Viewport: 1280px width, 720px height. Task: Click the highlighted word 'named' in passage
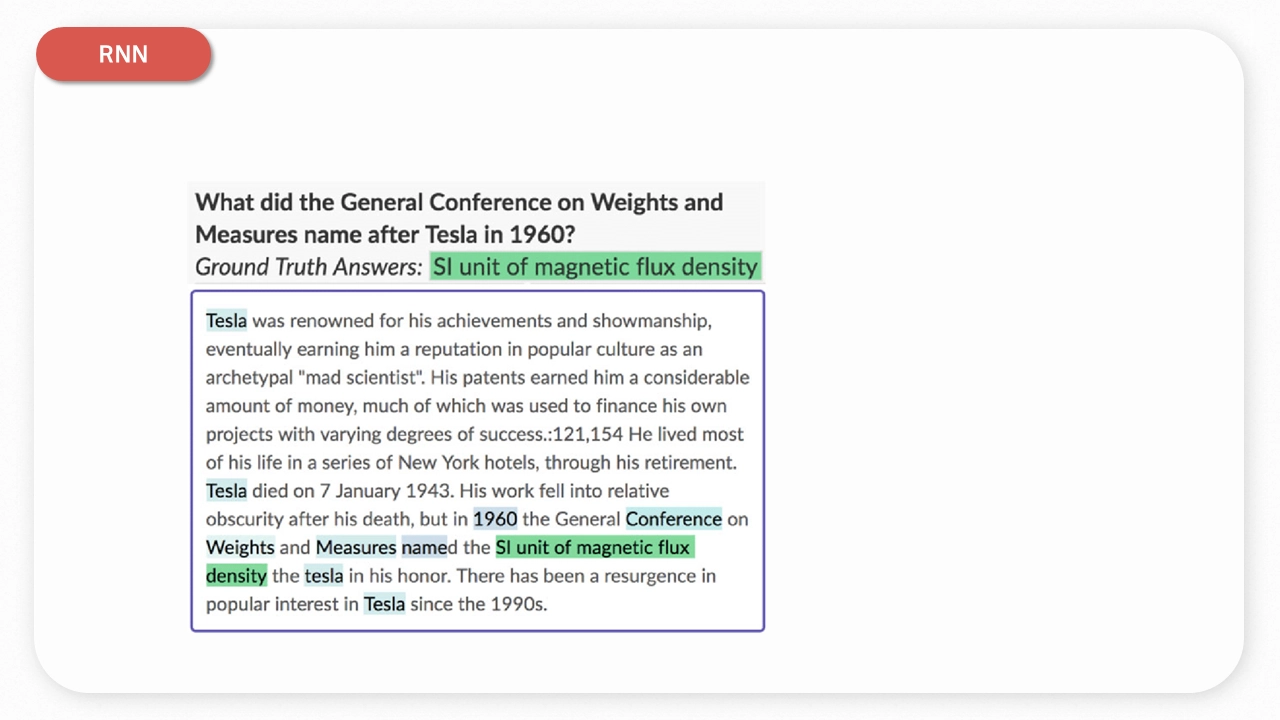point(425,548)
